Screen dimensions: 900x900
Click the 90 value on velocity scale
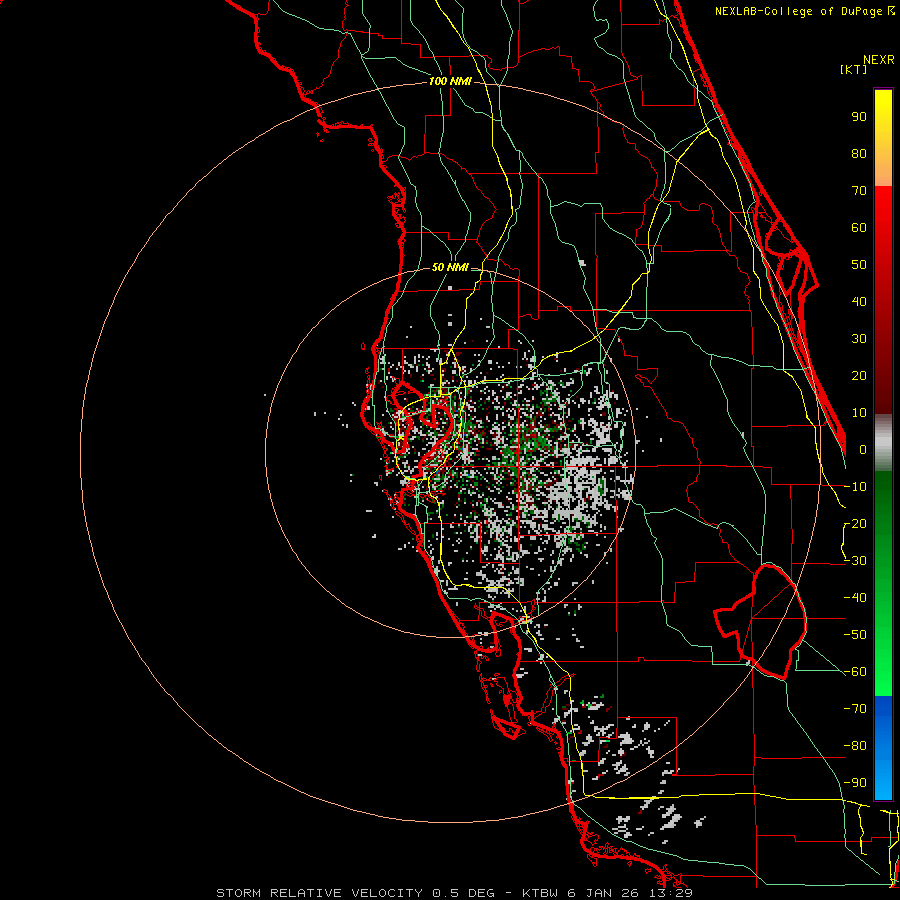pyautogui.click(x=859, y=117)
